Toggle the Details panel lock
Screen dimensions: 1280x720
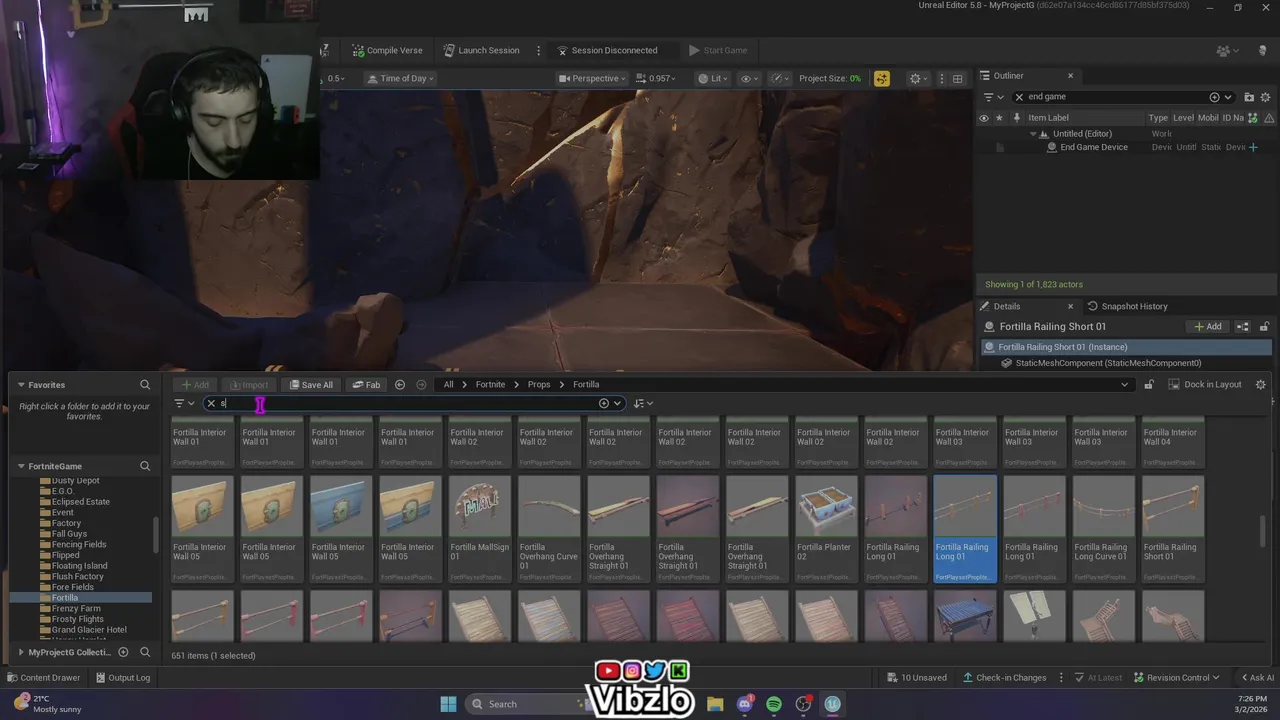coord(1264,327)
